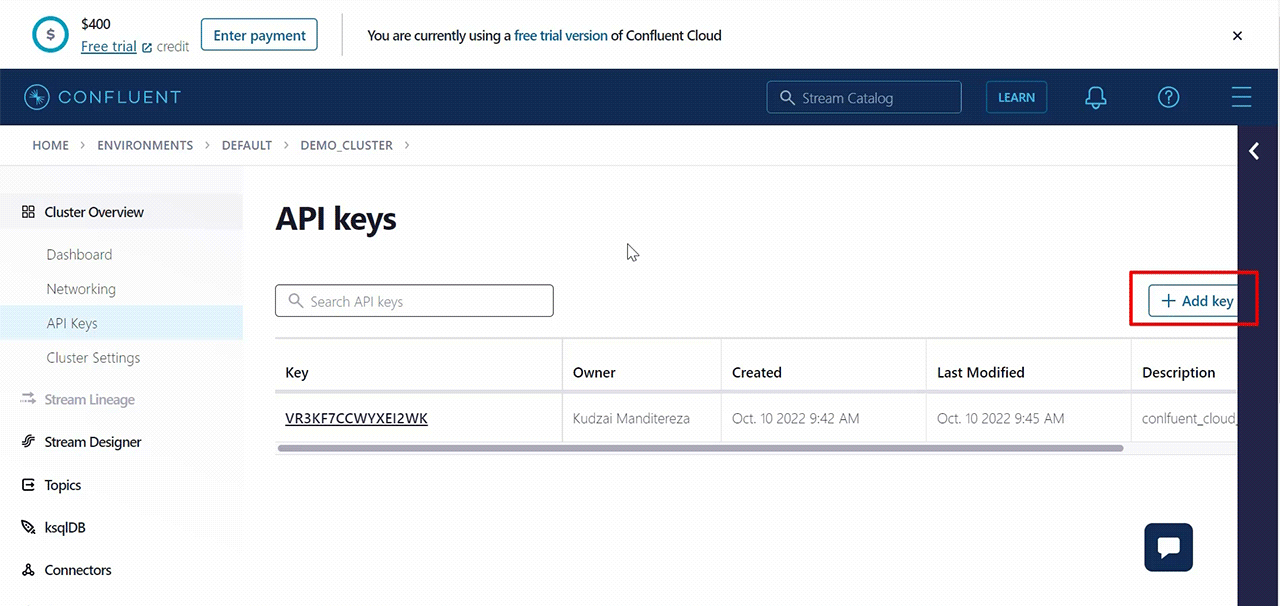The width and height of the screenshot is (1280, 606).
Task: Open Stream Lineage in sidebar
Action: pos(90,399)
